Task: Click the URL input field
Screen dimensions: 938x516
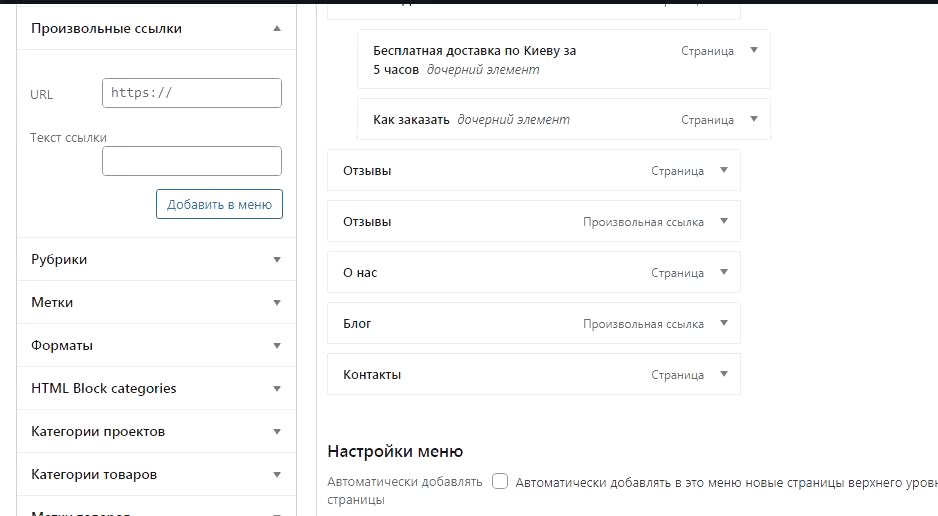Action: pyautogui.click(x=192, y=93)
